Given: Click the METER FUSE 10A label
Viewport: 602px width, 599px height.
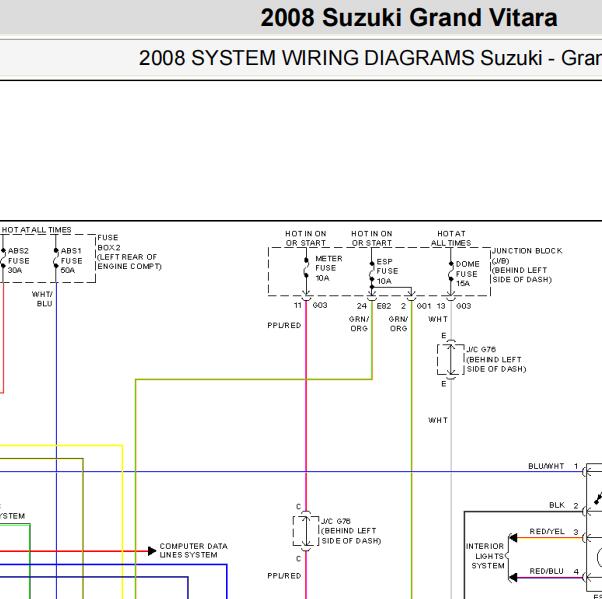Looking at the screenshot, I should click(329, 268).
